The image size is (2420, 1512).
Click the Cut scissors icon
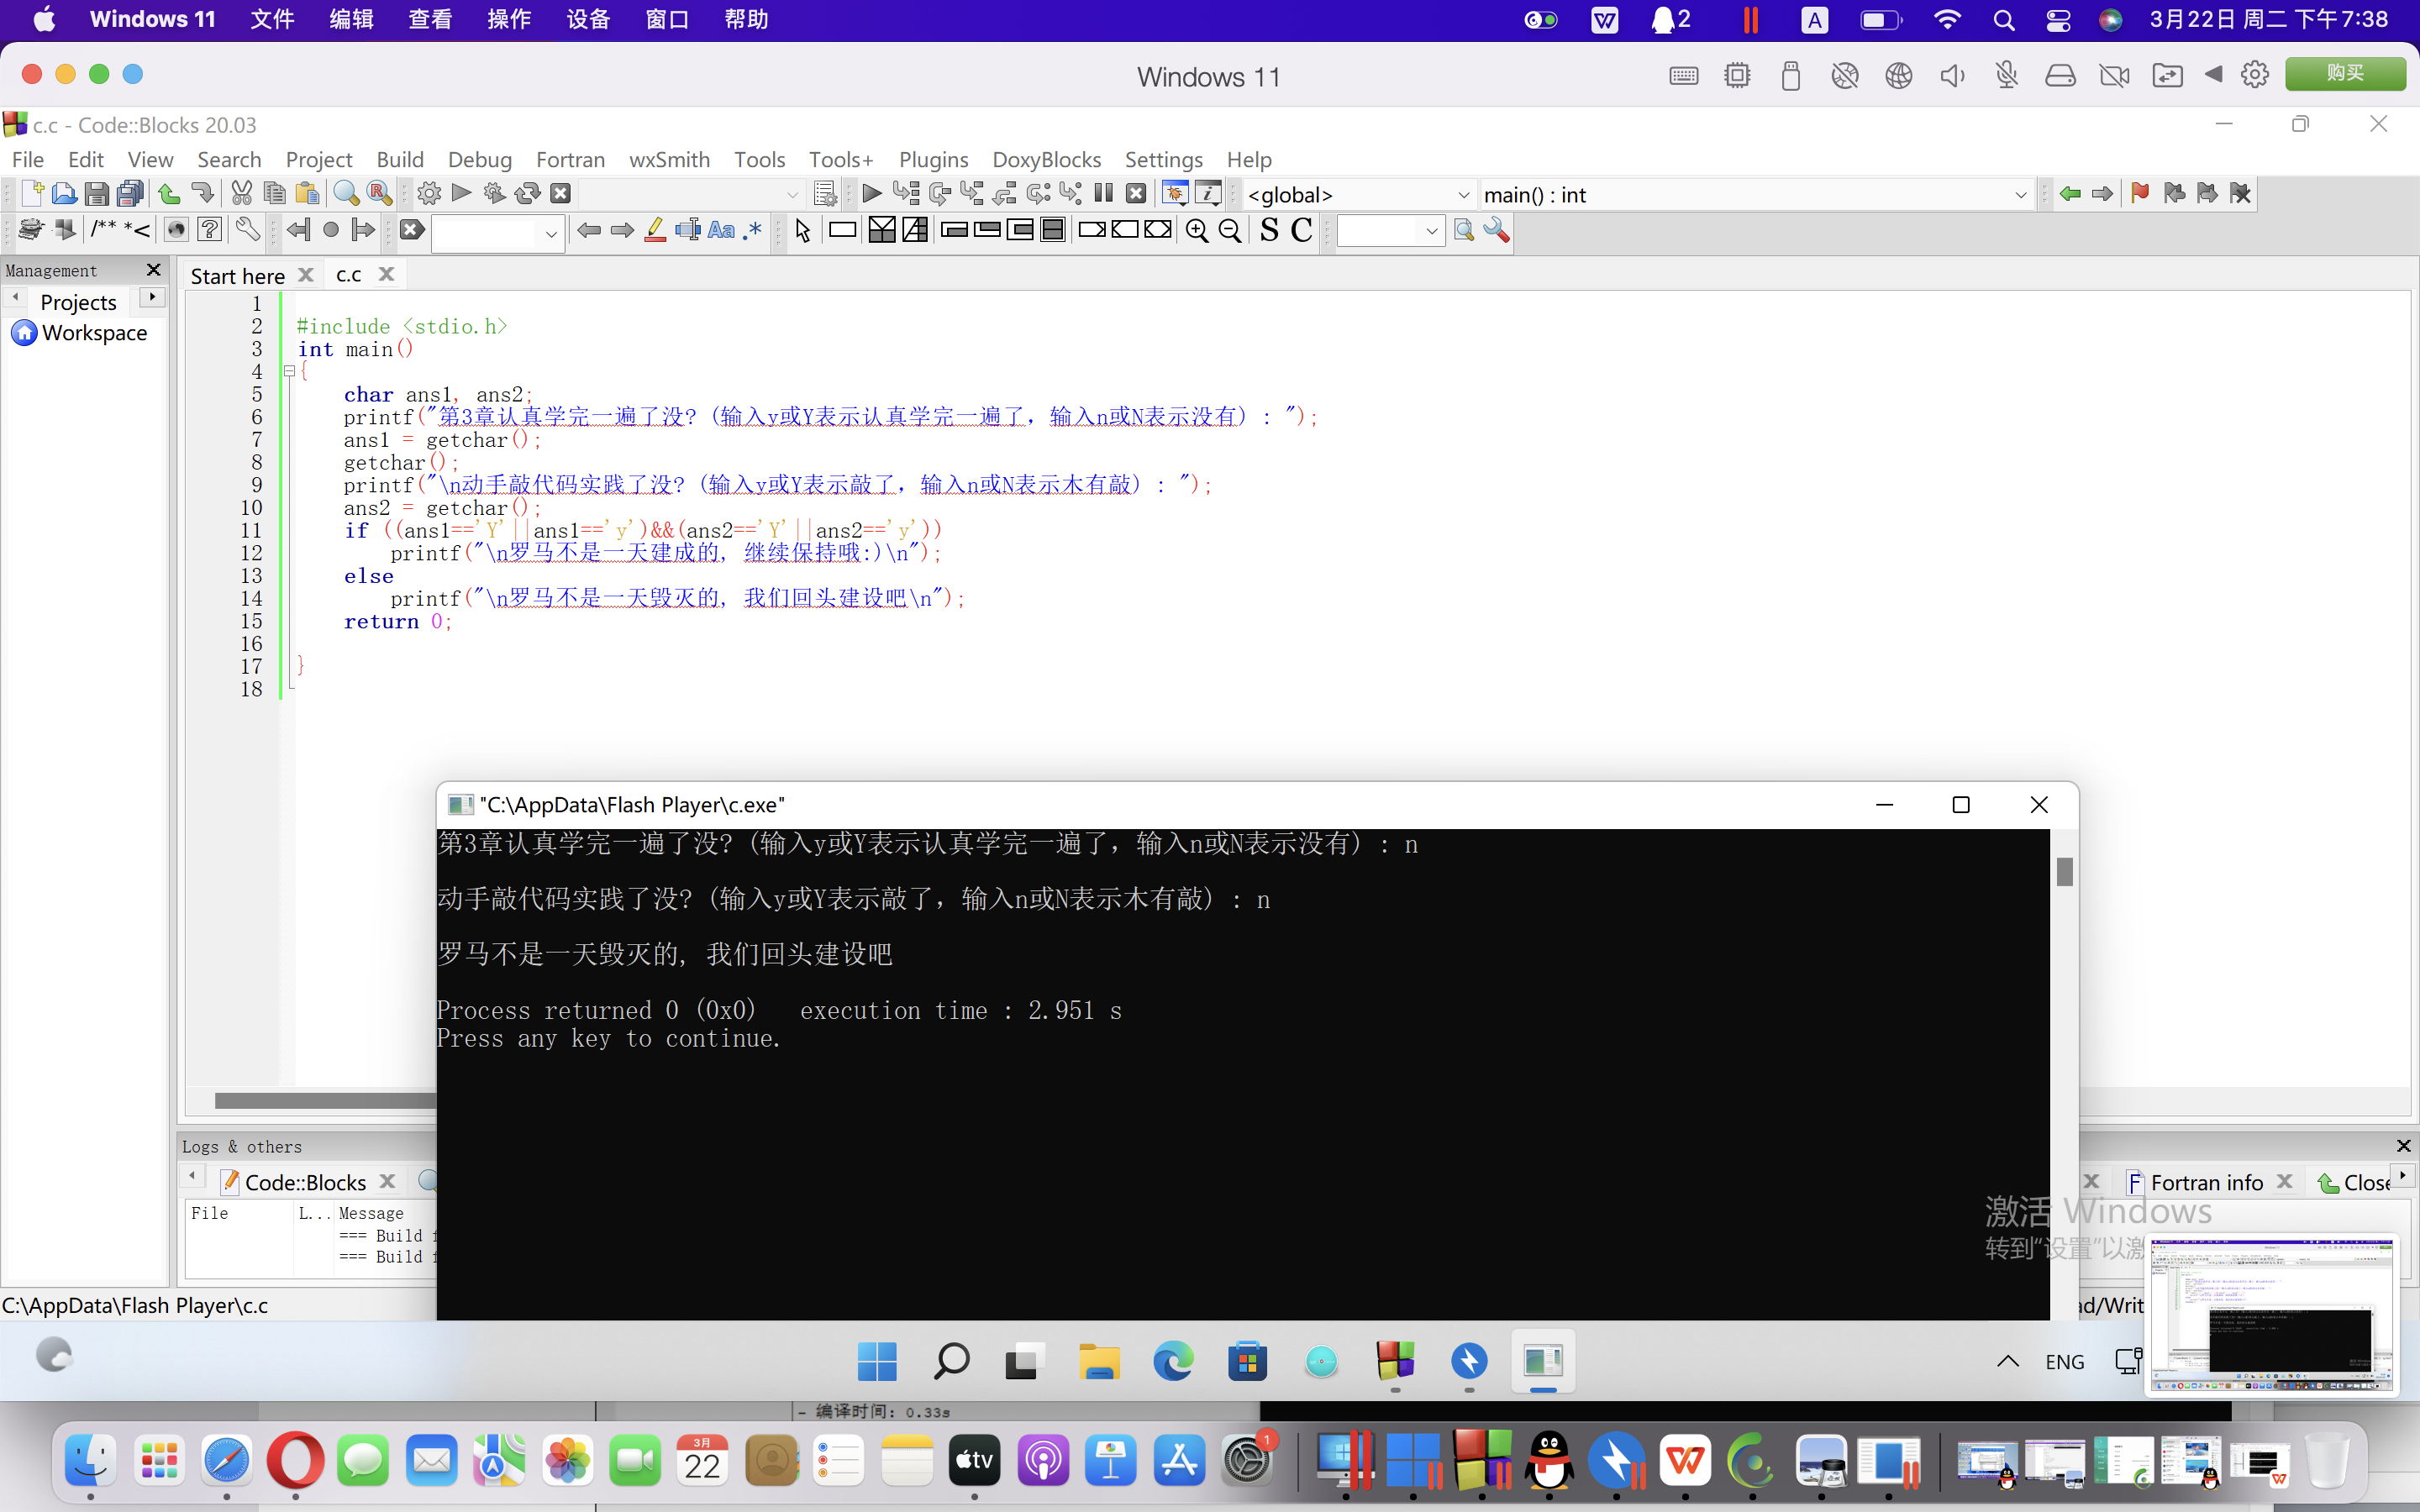click(241, 194)
